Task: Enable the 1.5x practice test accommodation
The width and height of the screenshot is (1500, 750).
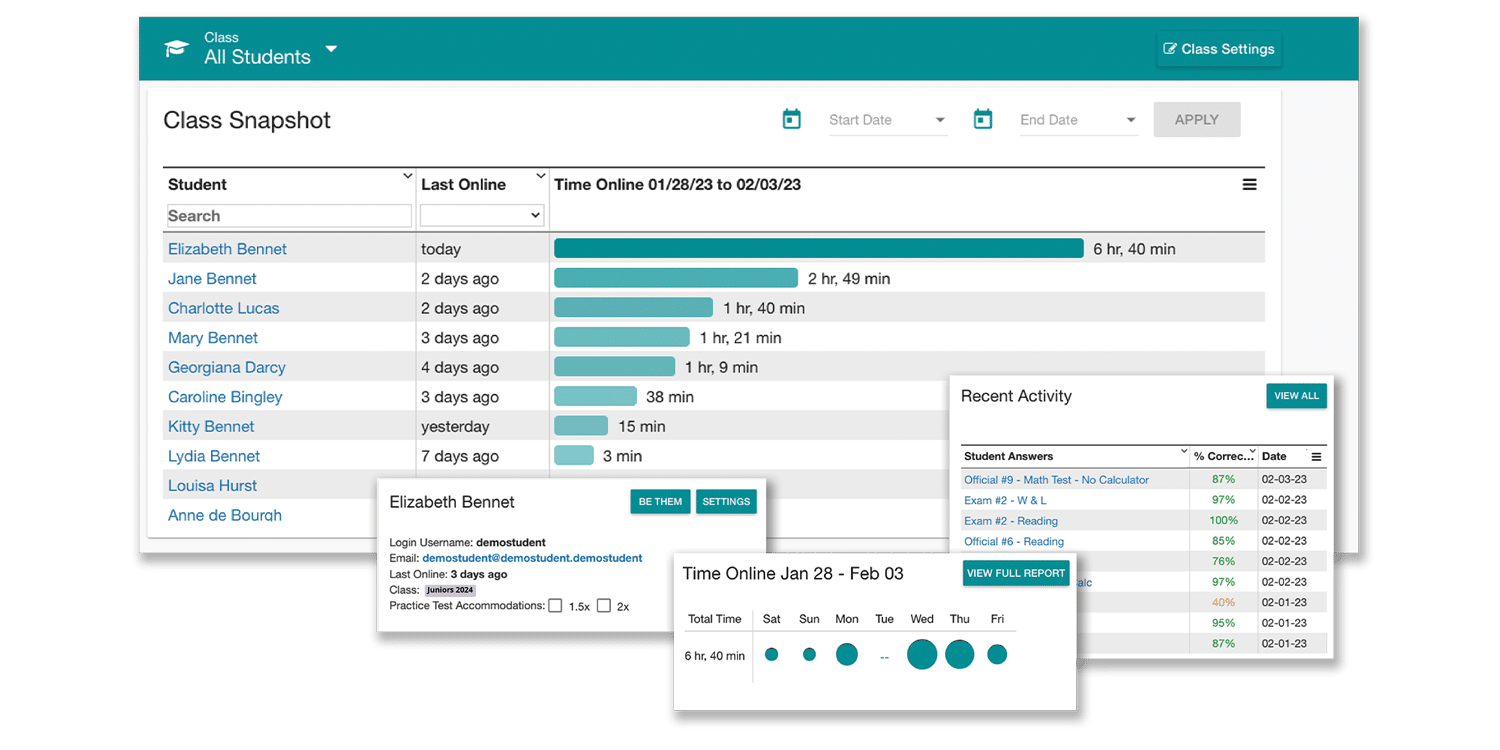Action: pyautogui.click(x=557, y=605)
